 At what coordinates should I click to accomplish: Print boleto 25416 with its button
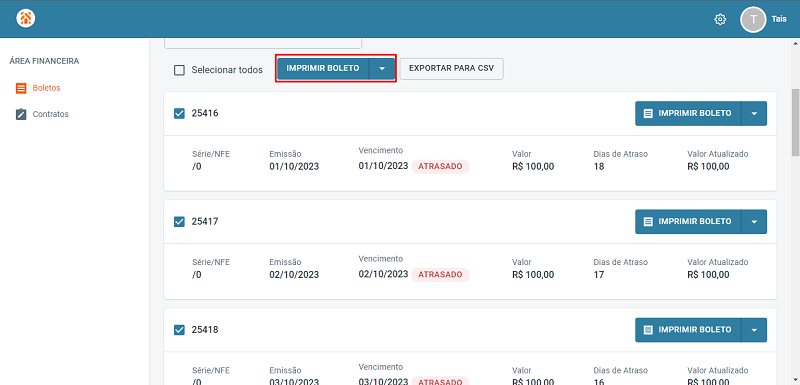(688, 113)
